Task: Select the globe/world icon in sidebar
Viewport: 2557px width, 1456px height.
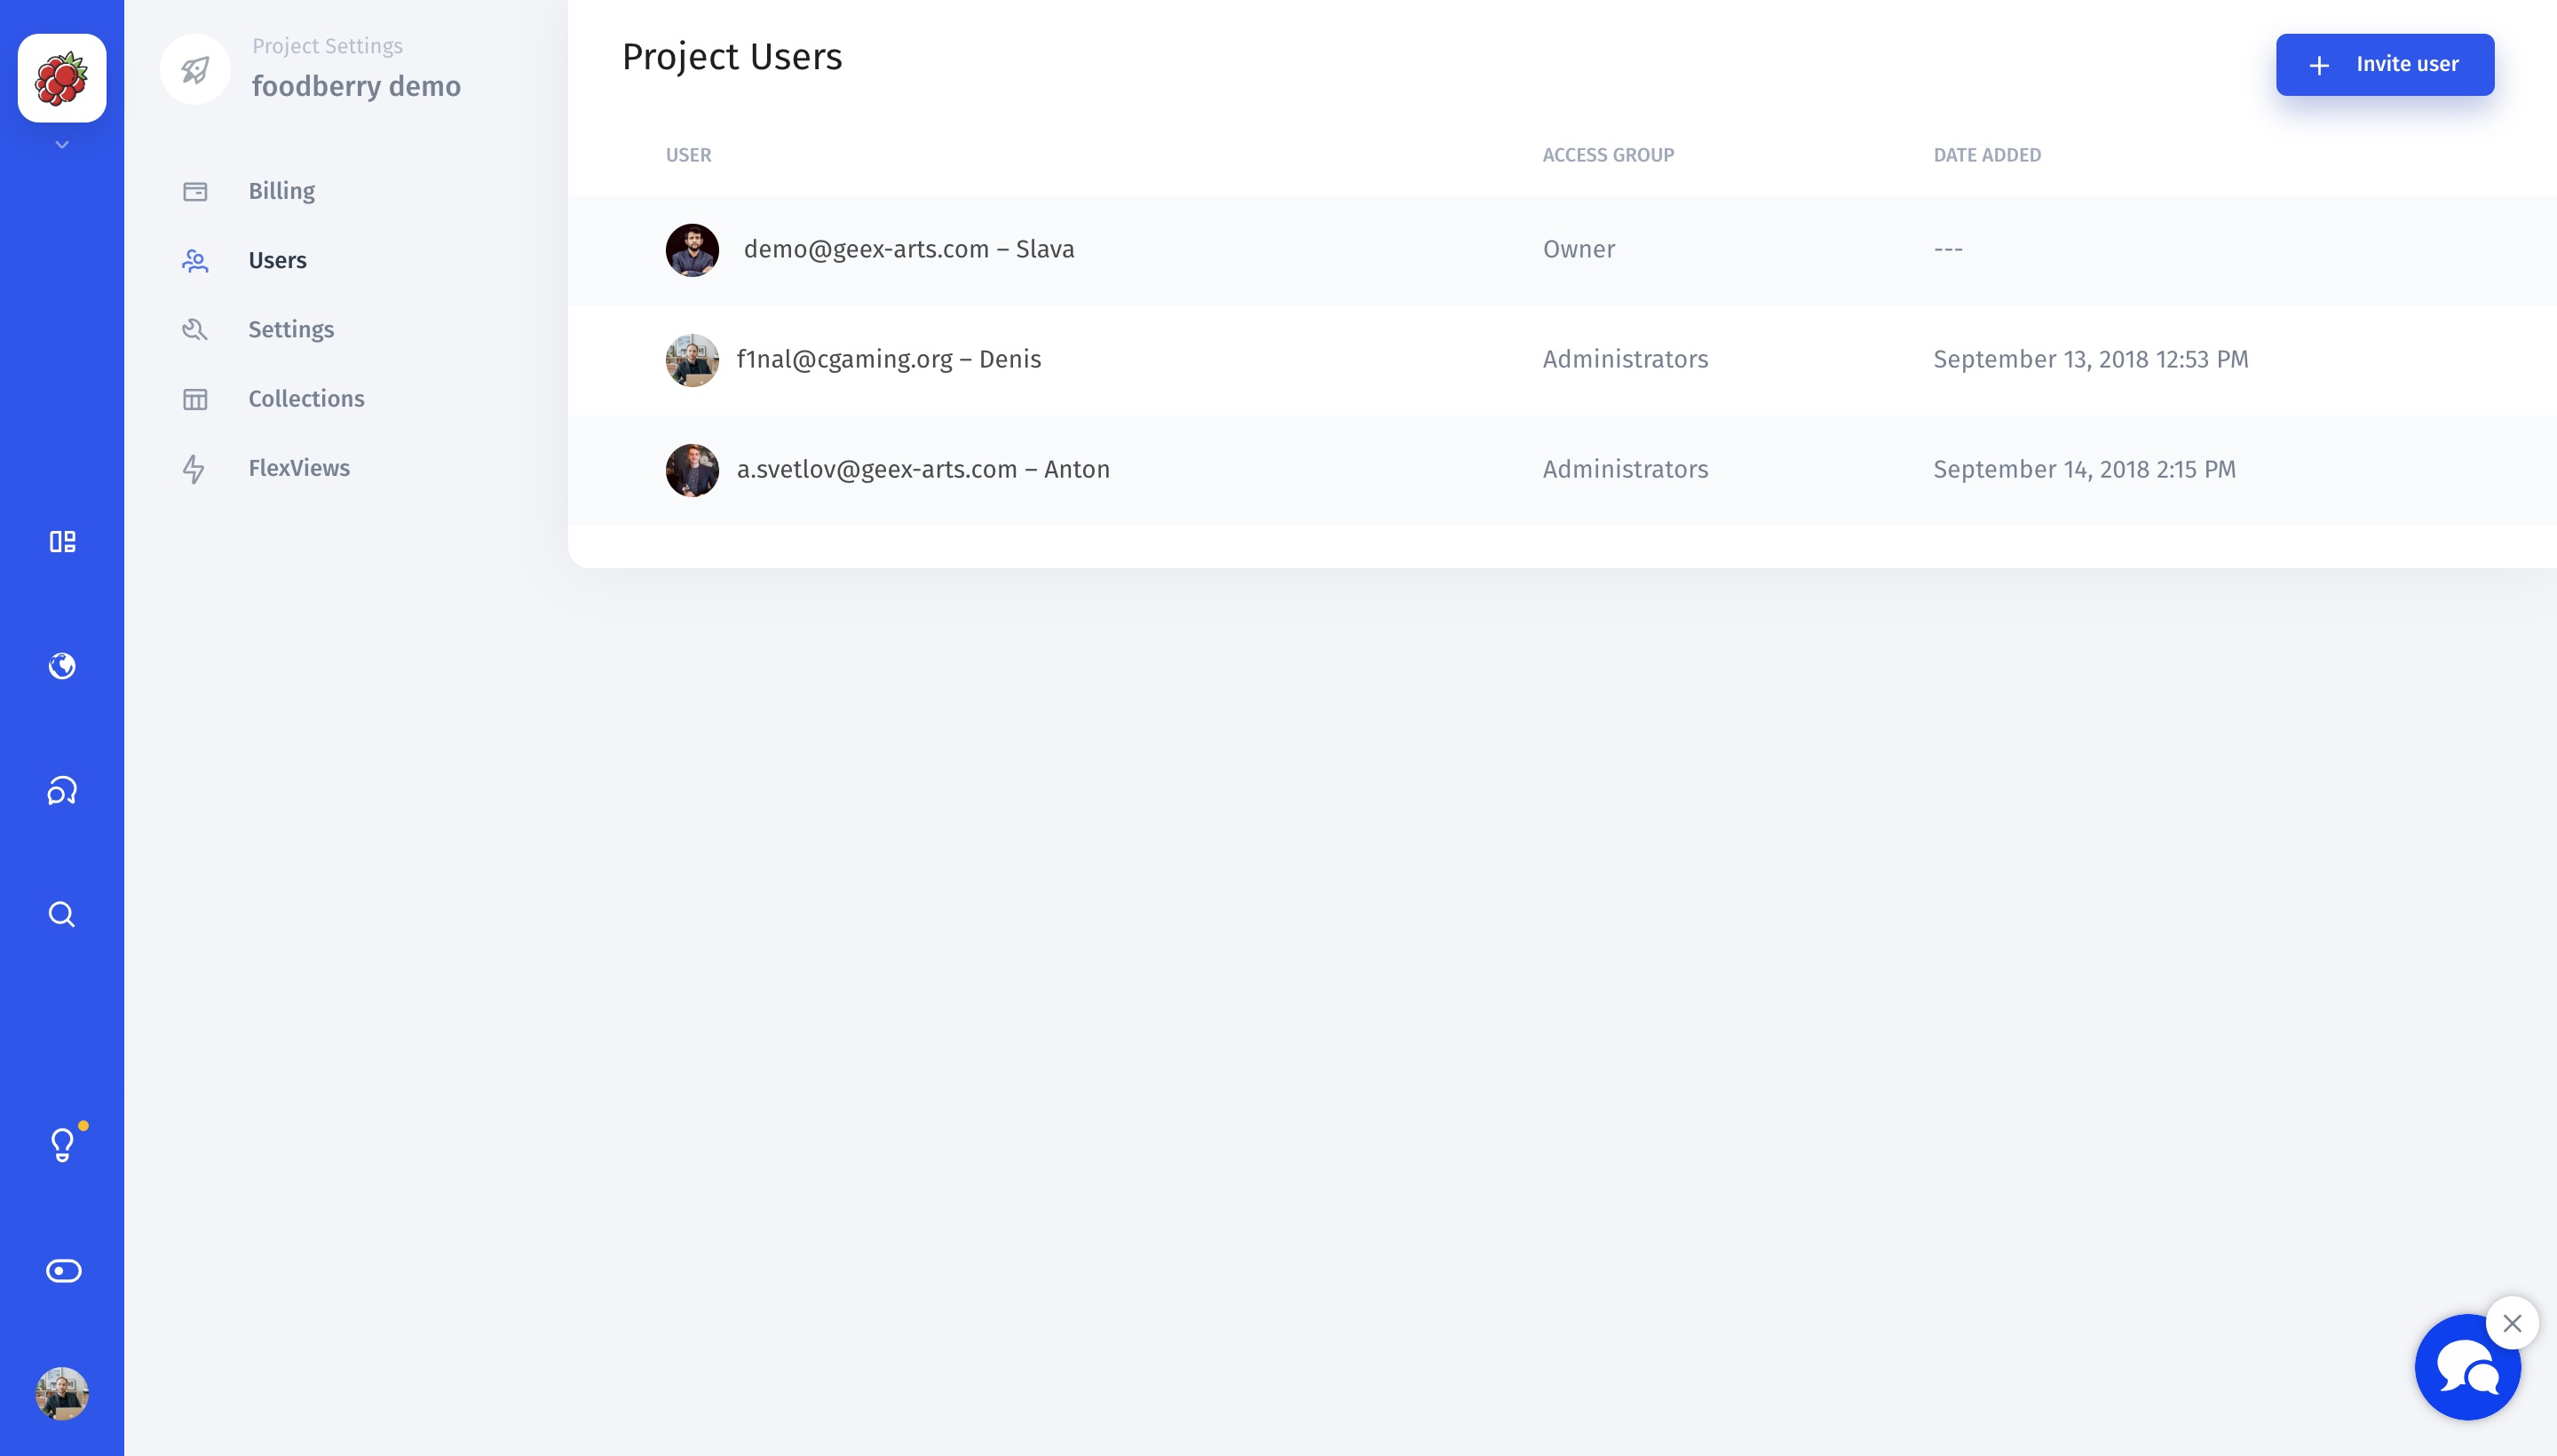Action: (x=61, y=666)
